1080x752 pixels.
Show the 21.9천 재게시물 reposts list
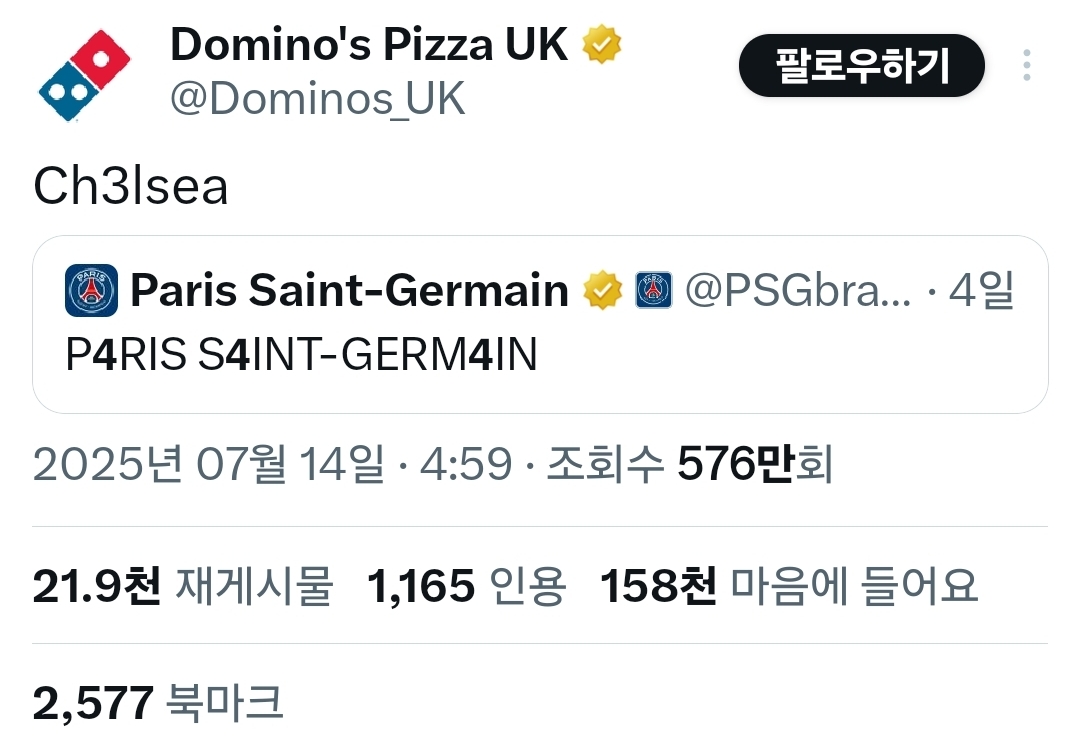(183, 586)
